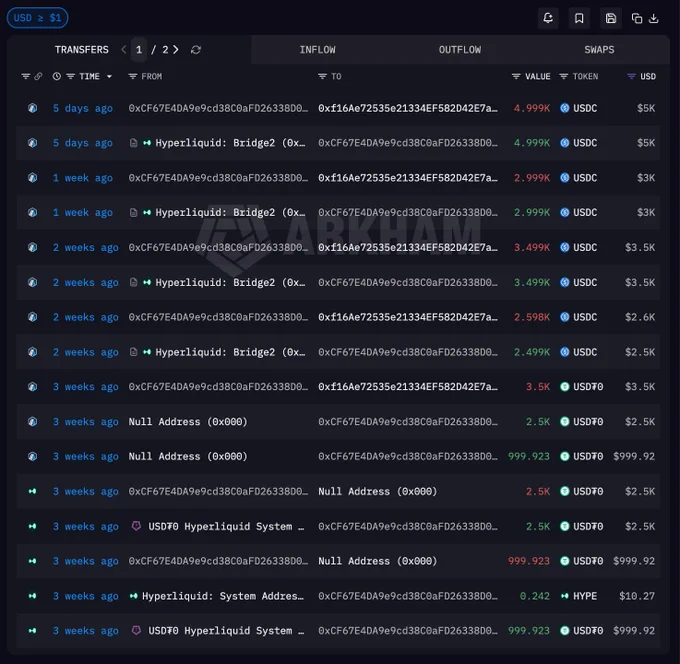The width and height of the screenshot is (680, 664).
Task: Click USDC token icon in the green 3.499K row
Action: [x=565, y=282]
